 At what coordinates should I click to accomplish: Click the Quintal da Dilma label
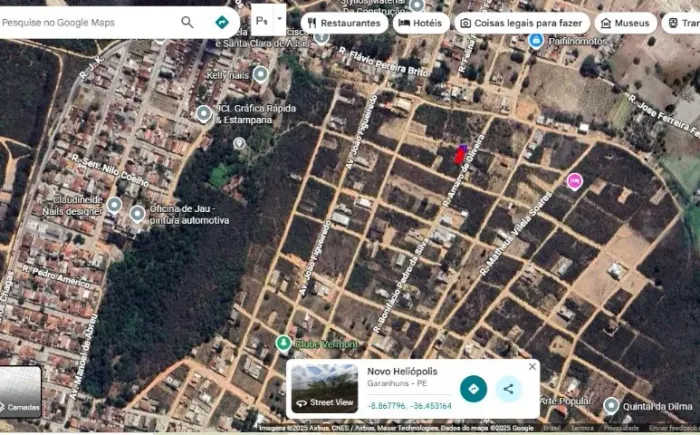657,406
